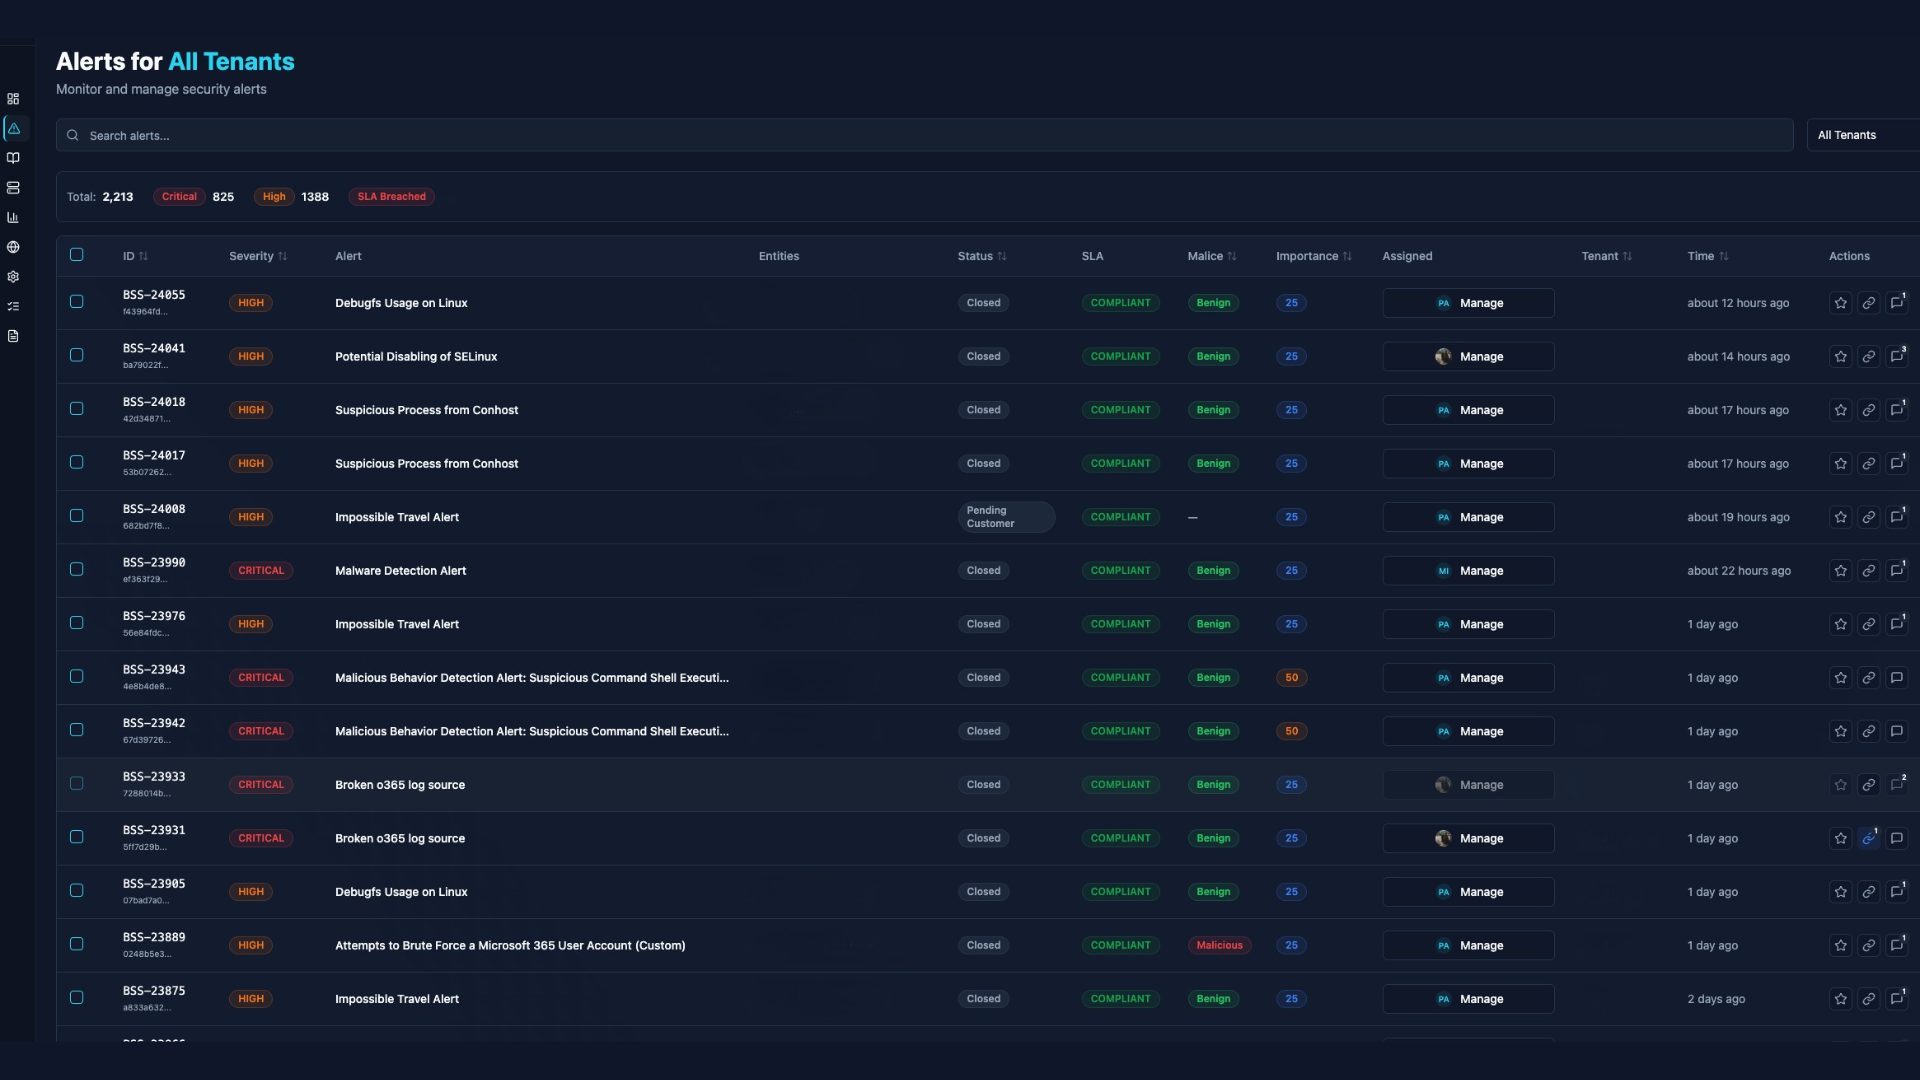Copy link for alert BSS-23875

tap(1868, 999)
